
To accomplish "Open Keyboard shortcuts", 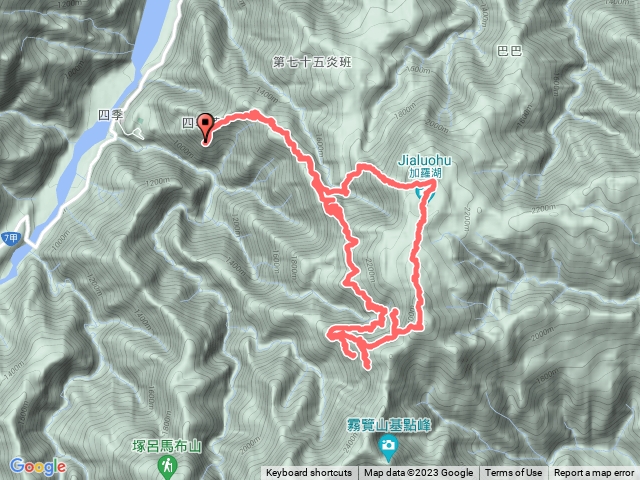I will point(309,473).
